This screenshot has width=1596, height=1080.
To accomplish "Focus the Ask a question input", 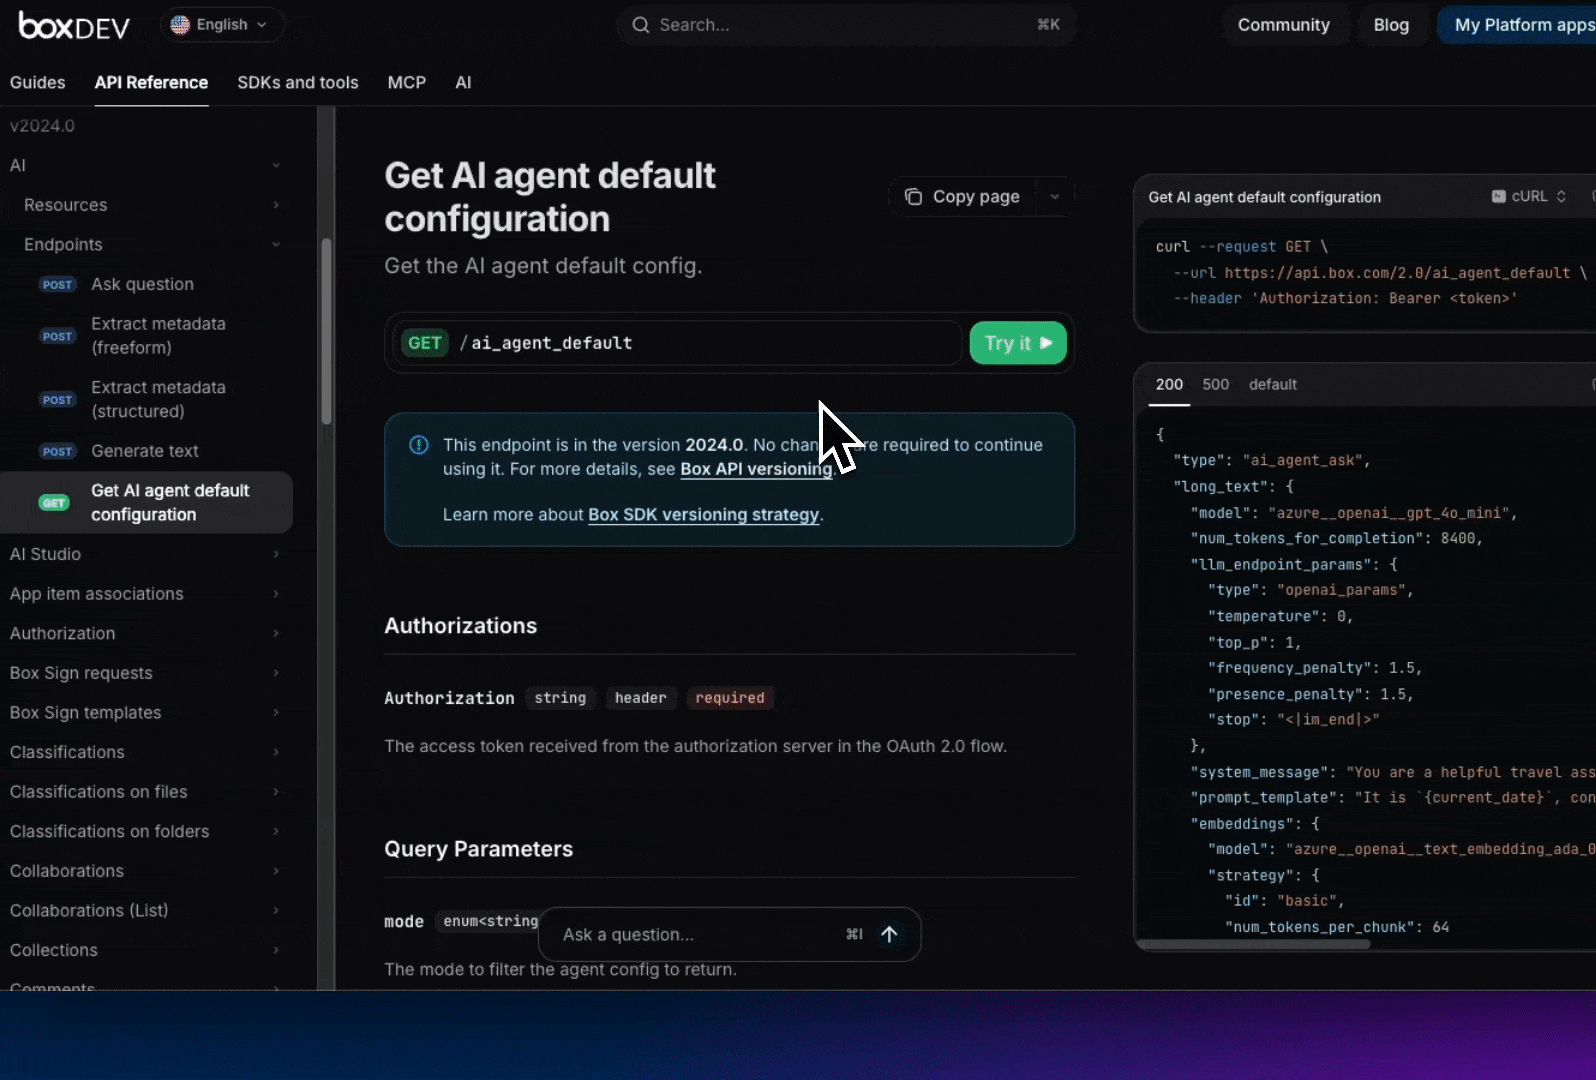I will click(x=700, y=935).
